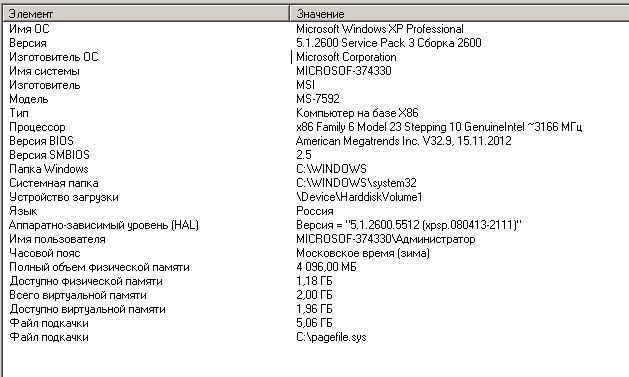This screenshot has height=377, width=629.
Task: Select the Имя системы row
Action: point(316,71)
